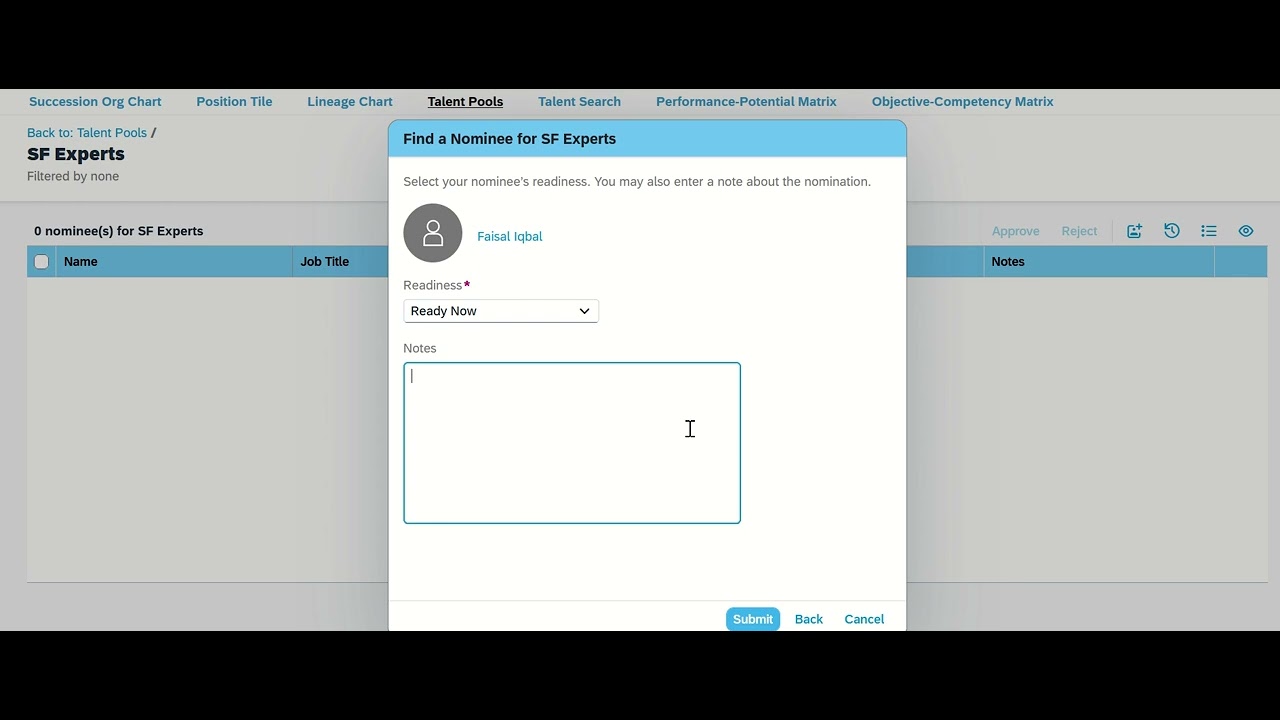The image size is (1280, 720).
Task: Toggle the eye display options icon
Action: click(1246, 231)
